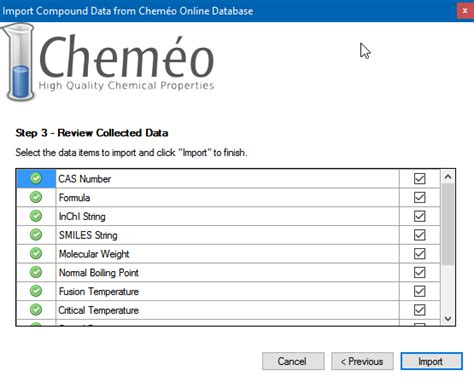474x382 pixels.
Task: Click the Step 3 Review Collected Data heading
Action: tap(92, 133)
